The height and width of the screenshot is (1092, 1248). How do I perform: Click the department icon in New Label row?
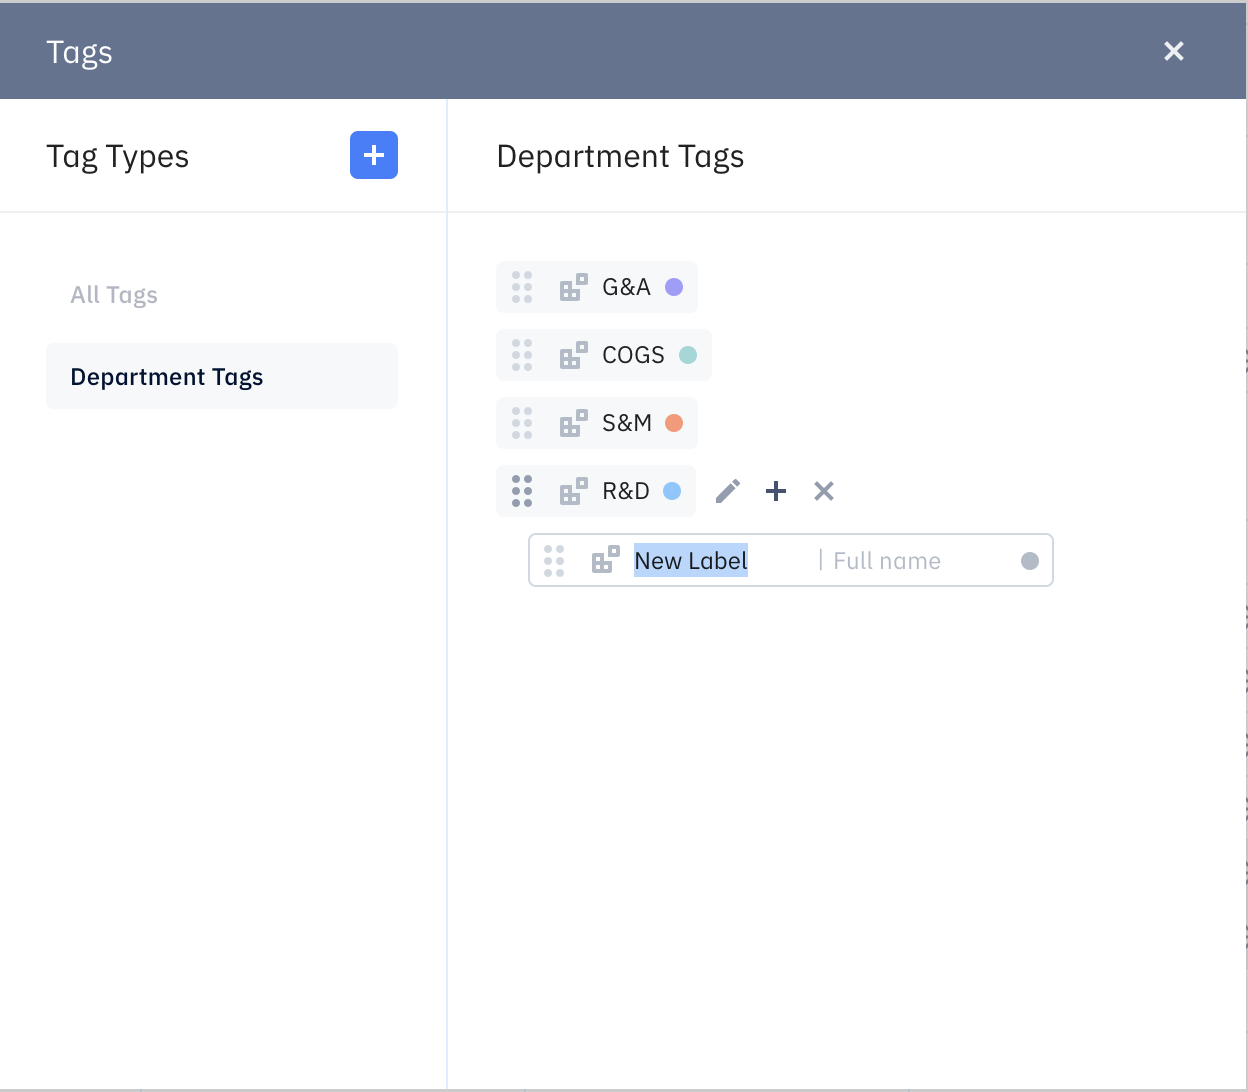[x=606, y=560]
